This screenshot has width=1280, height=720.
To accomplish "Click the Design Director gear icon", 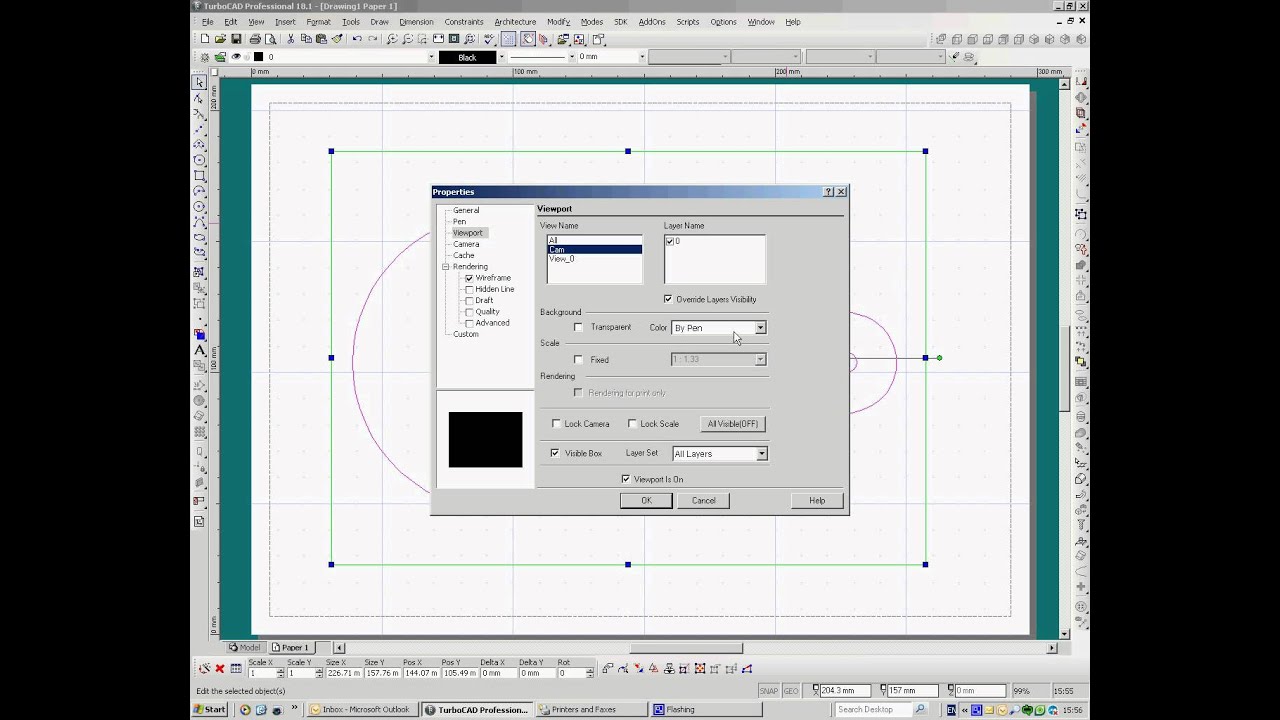I will click(204, 57).
